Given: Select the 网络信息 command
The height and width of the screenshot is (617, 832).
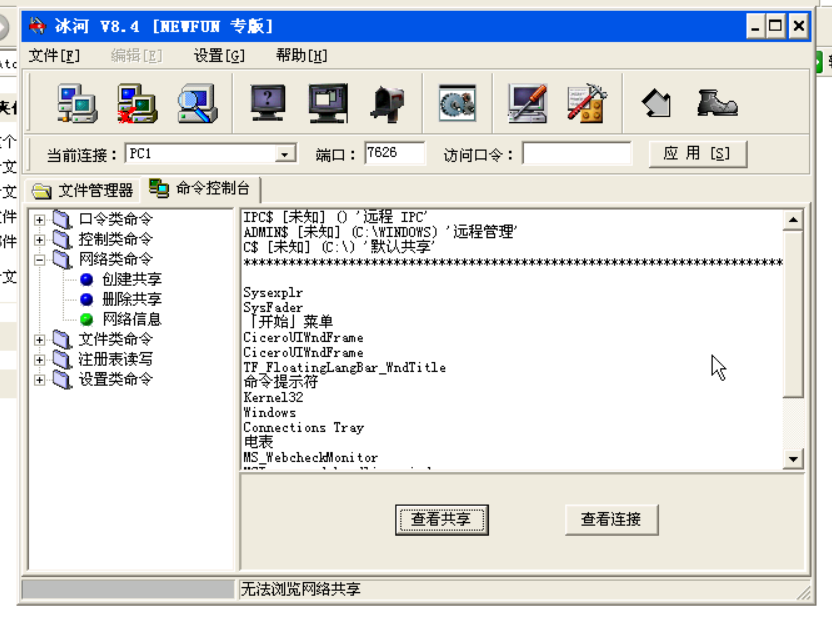Looking at the screenshot, I should tap(132, 319).
